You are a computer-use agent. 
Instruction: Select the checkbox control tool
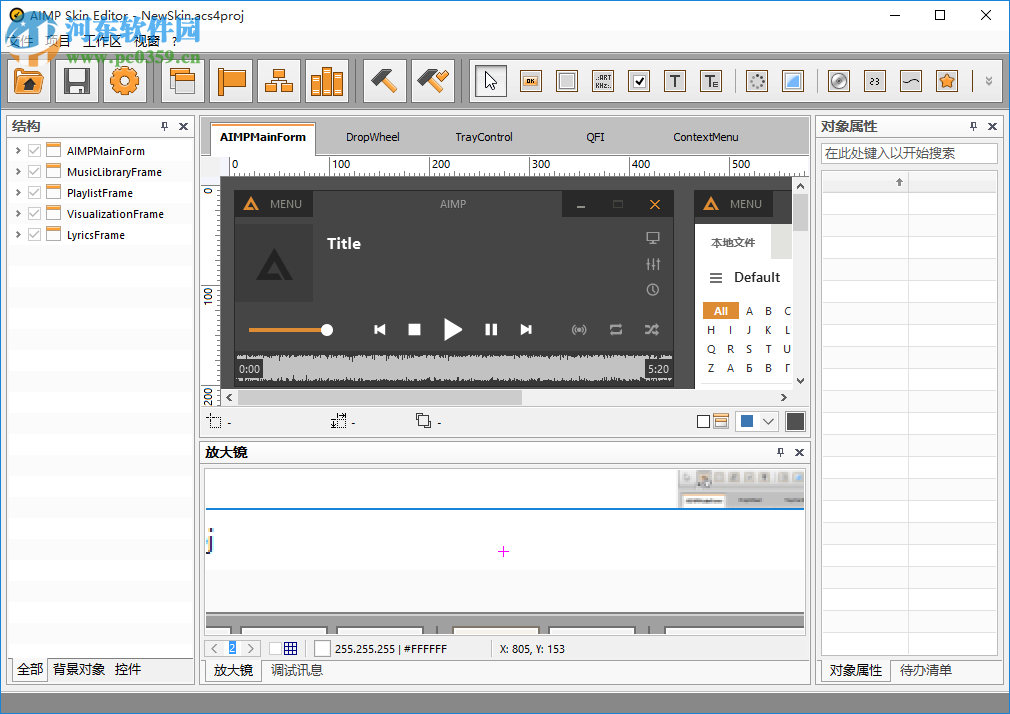pyautogui.click(x=639, y=81)
